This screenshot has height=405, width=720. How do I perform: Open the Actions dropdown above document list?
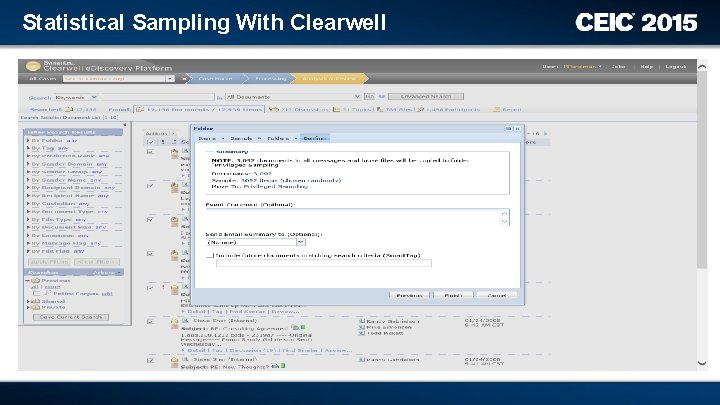point(160,134)
